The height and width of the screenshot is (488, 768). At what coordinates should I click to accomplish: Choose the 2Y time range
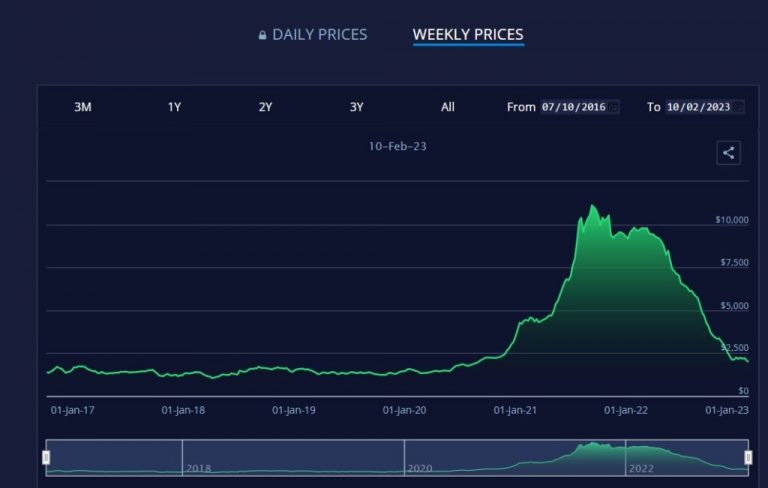[x=265, y=107]
